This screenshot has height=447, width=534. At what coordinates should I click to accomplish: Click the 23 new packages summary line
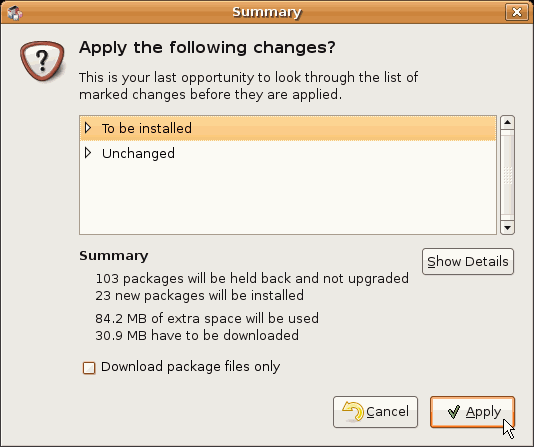(x=200, y=296)
